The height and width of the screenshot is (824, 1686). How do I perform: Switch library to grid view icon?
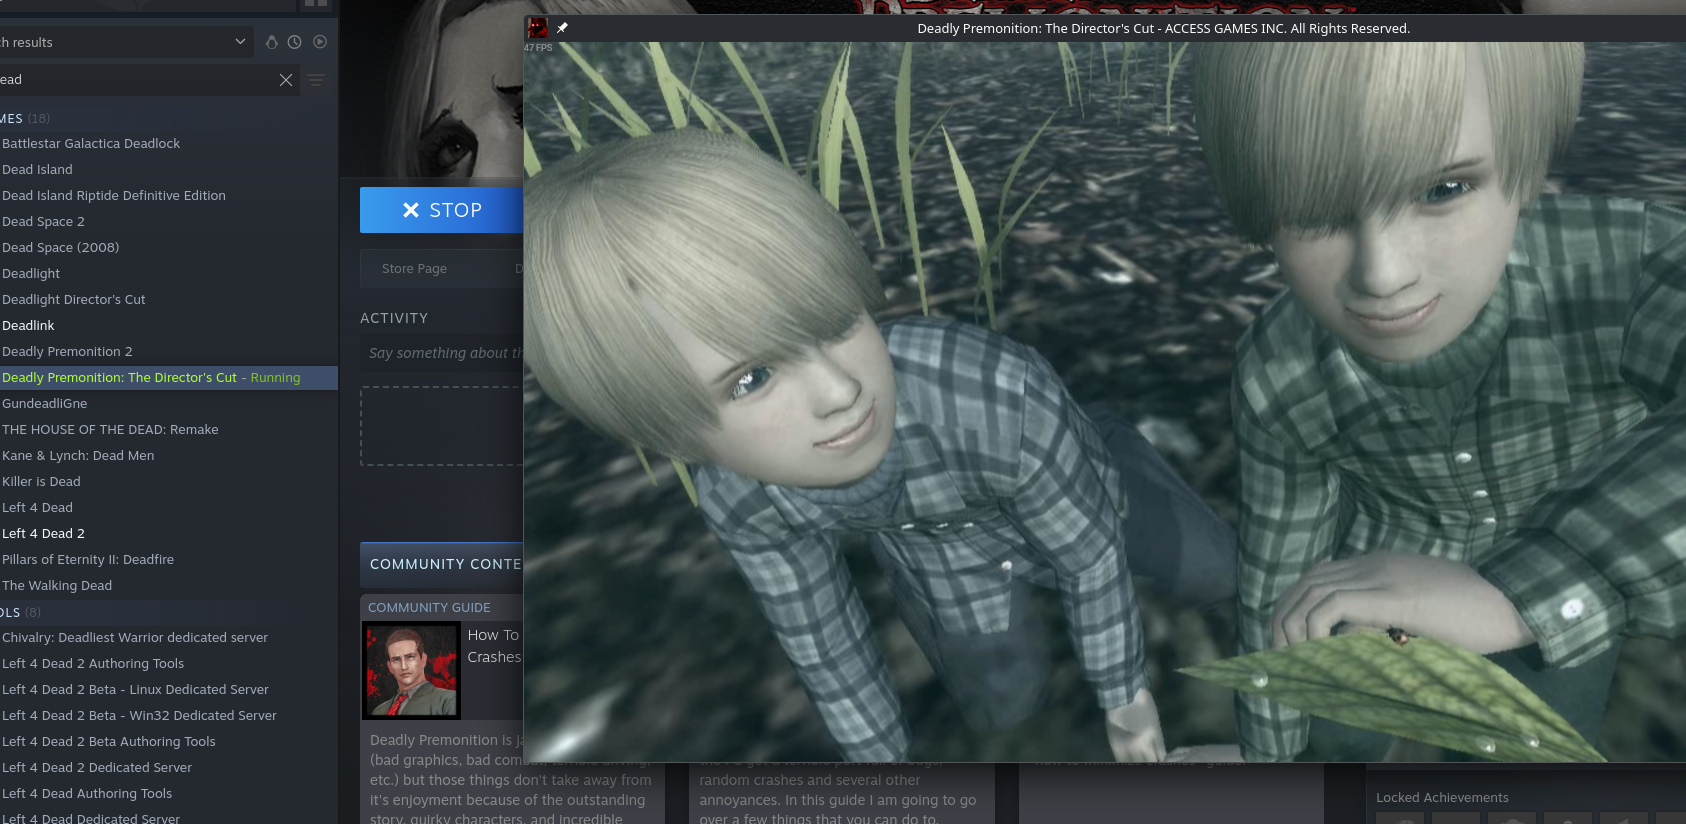(x=316, y=4)
